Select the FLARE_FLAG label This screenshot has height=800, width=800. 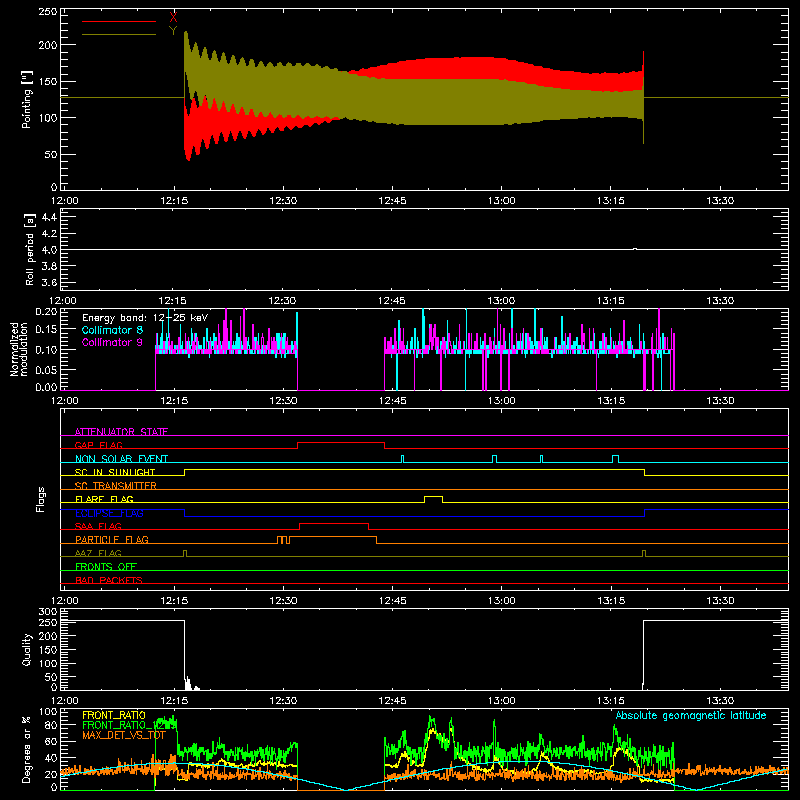(104, 499)
